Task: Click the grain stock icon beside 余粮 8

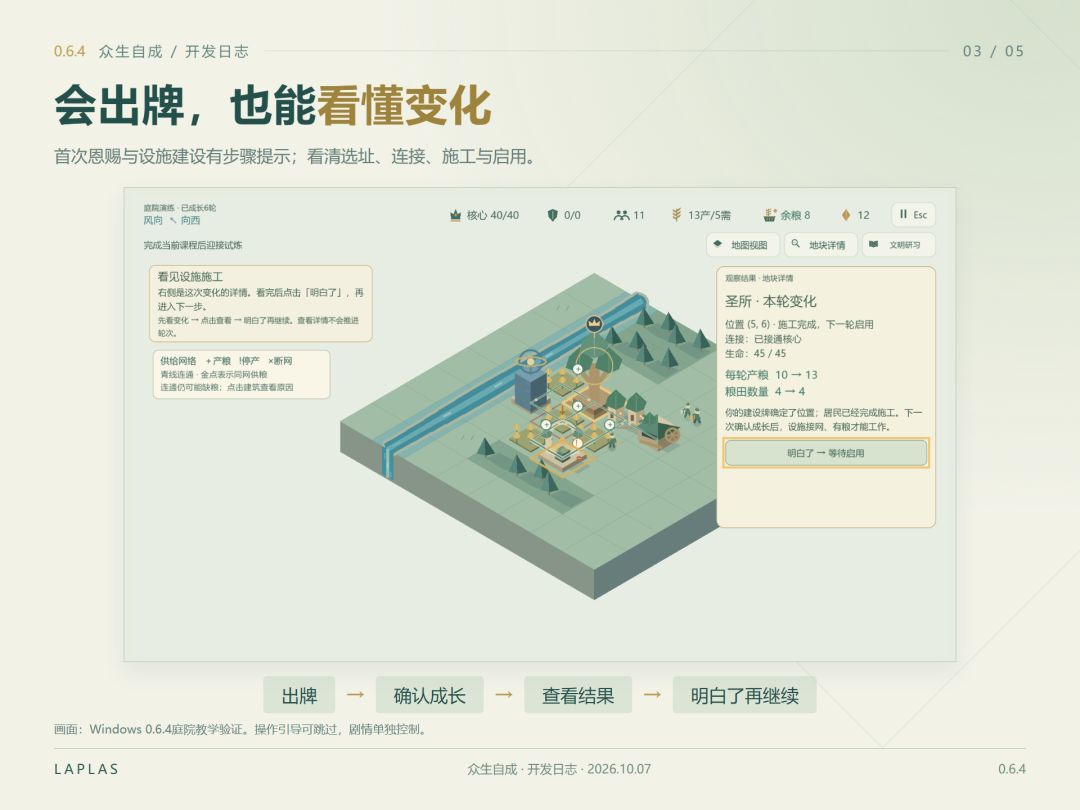Action: [x=769, y=216]
